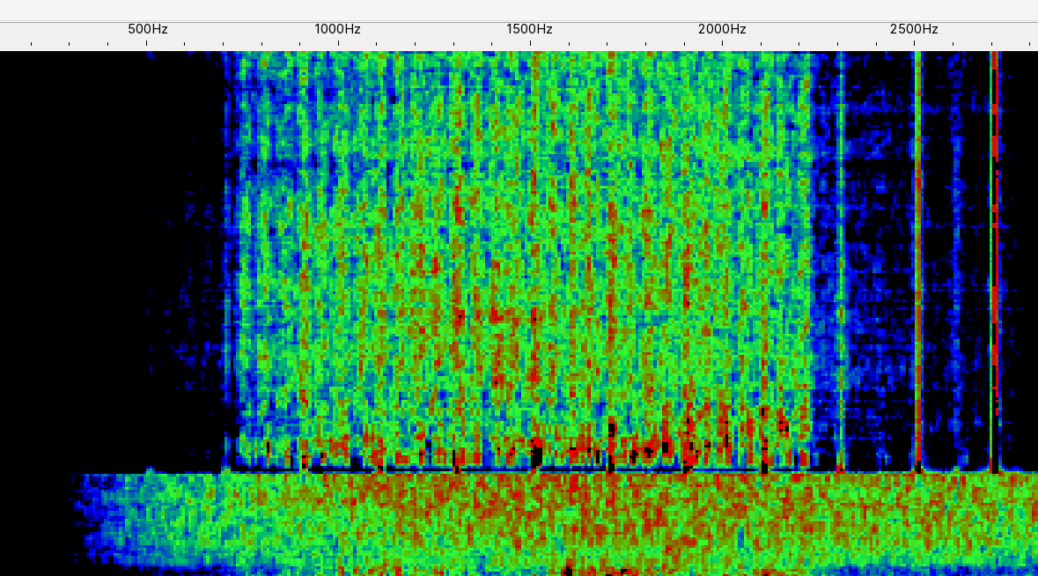1038x576 pixels.
Task: Click the 500Hz label on the frequency ruler
Action: (x=147, y=29)
